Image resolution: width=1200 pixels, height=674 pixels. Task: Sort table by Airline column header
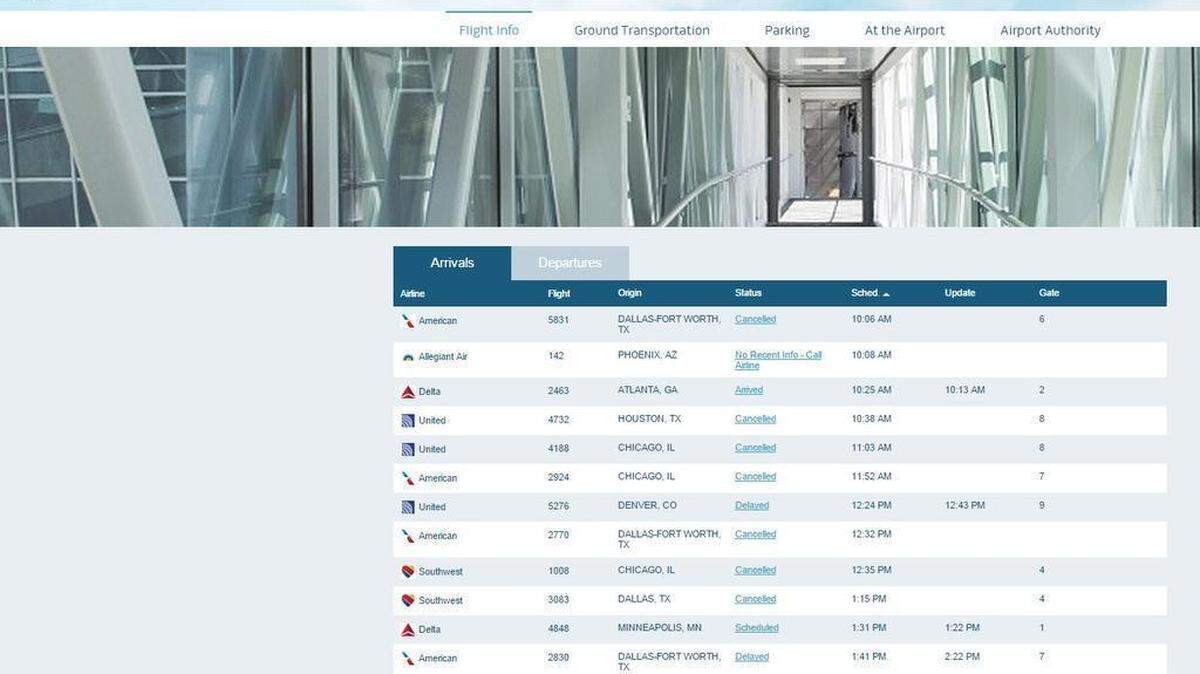(412, 294)
